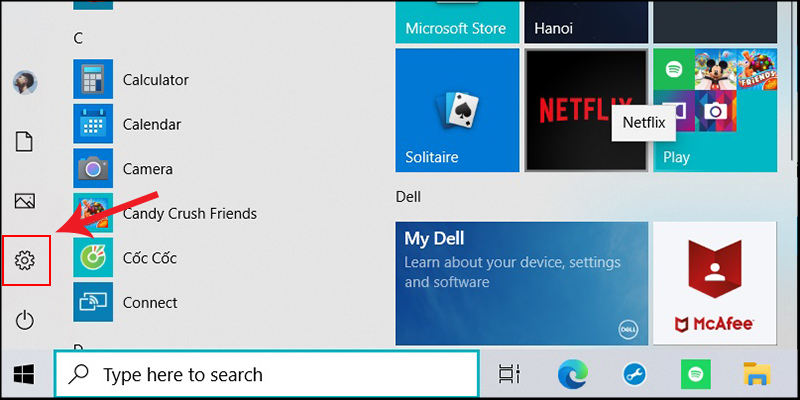Open the Calendar app

(x=151, y=124)
